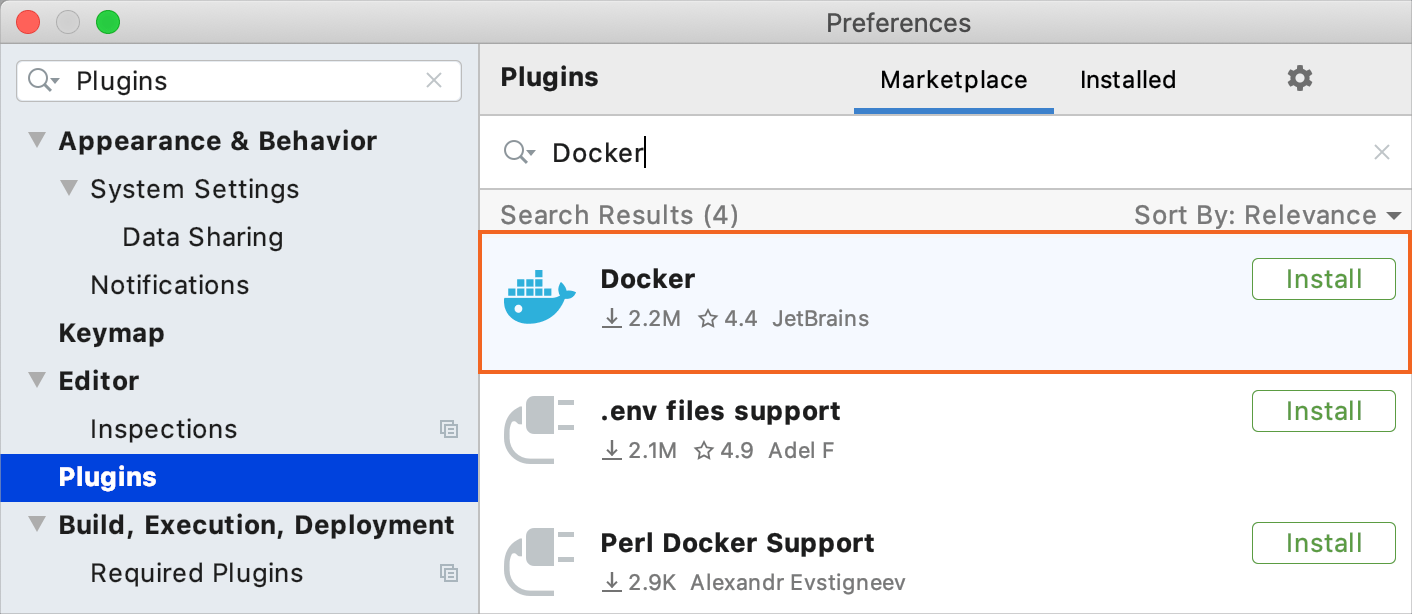The image size is (1412, 614).
Task: Click the Docker plugin title
Action: pyautogui.click(x=648, y=279)
